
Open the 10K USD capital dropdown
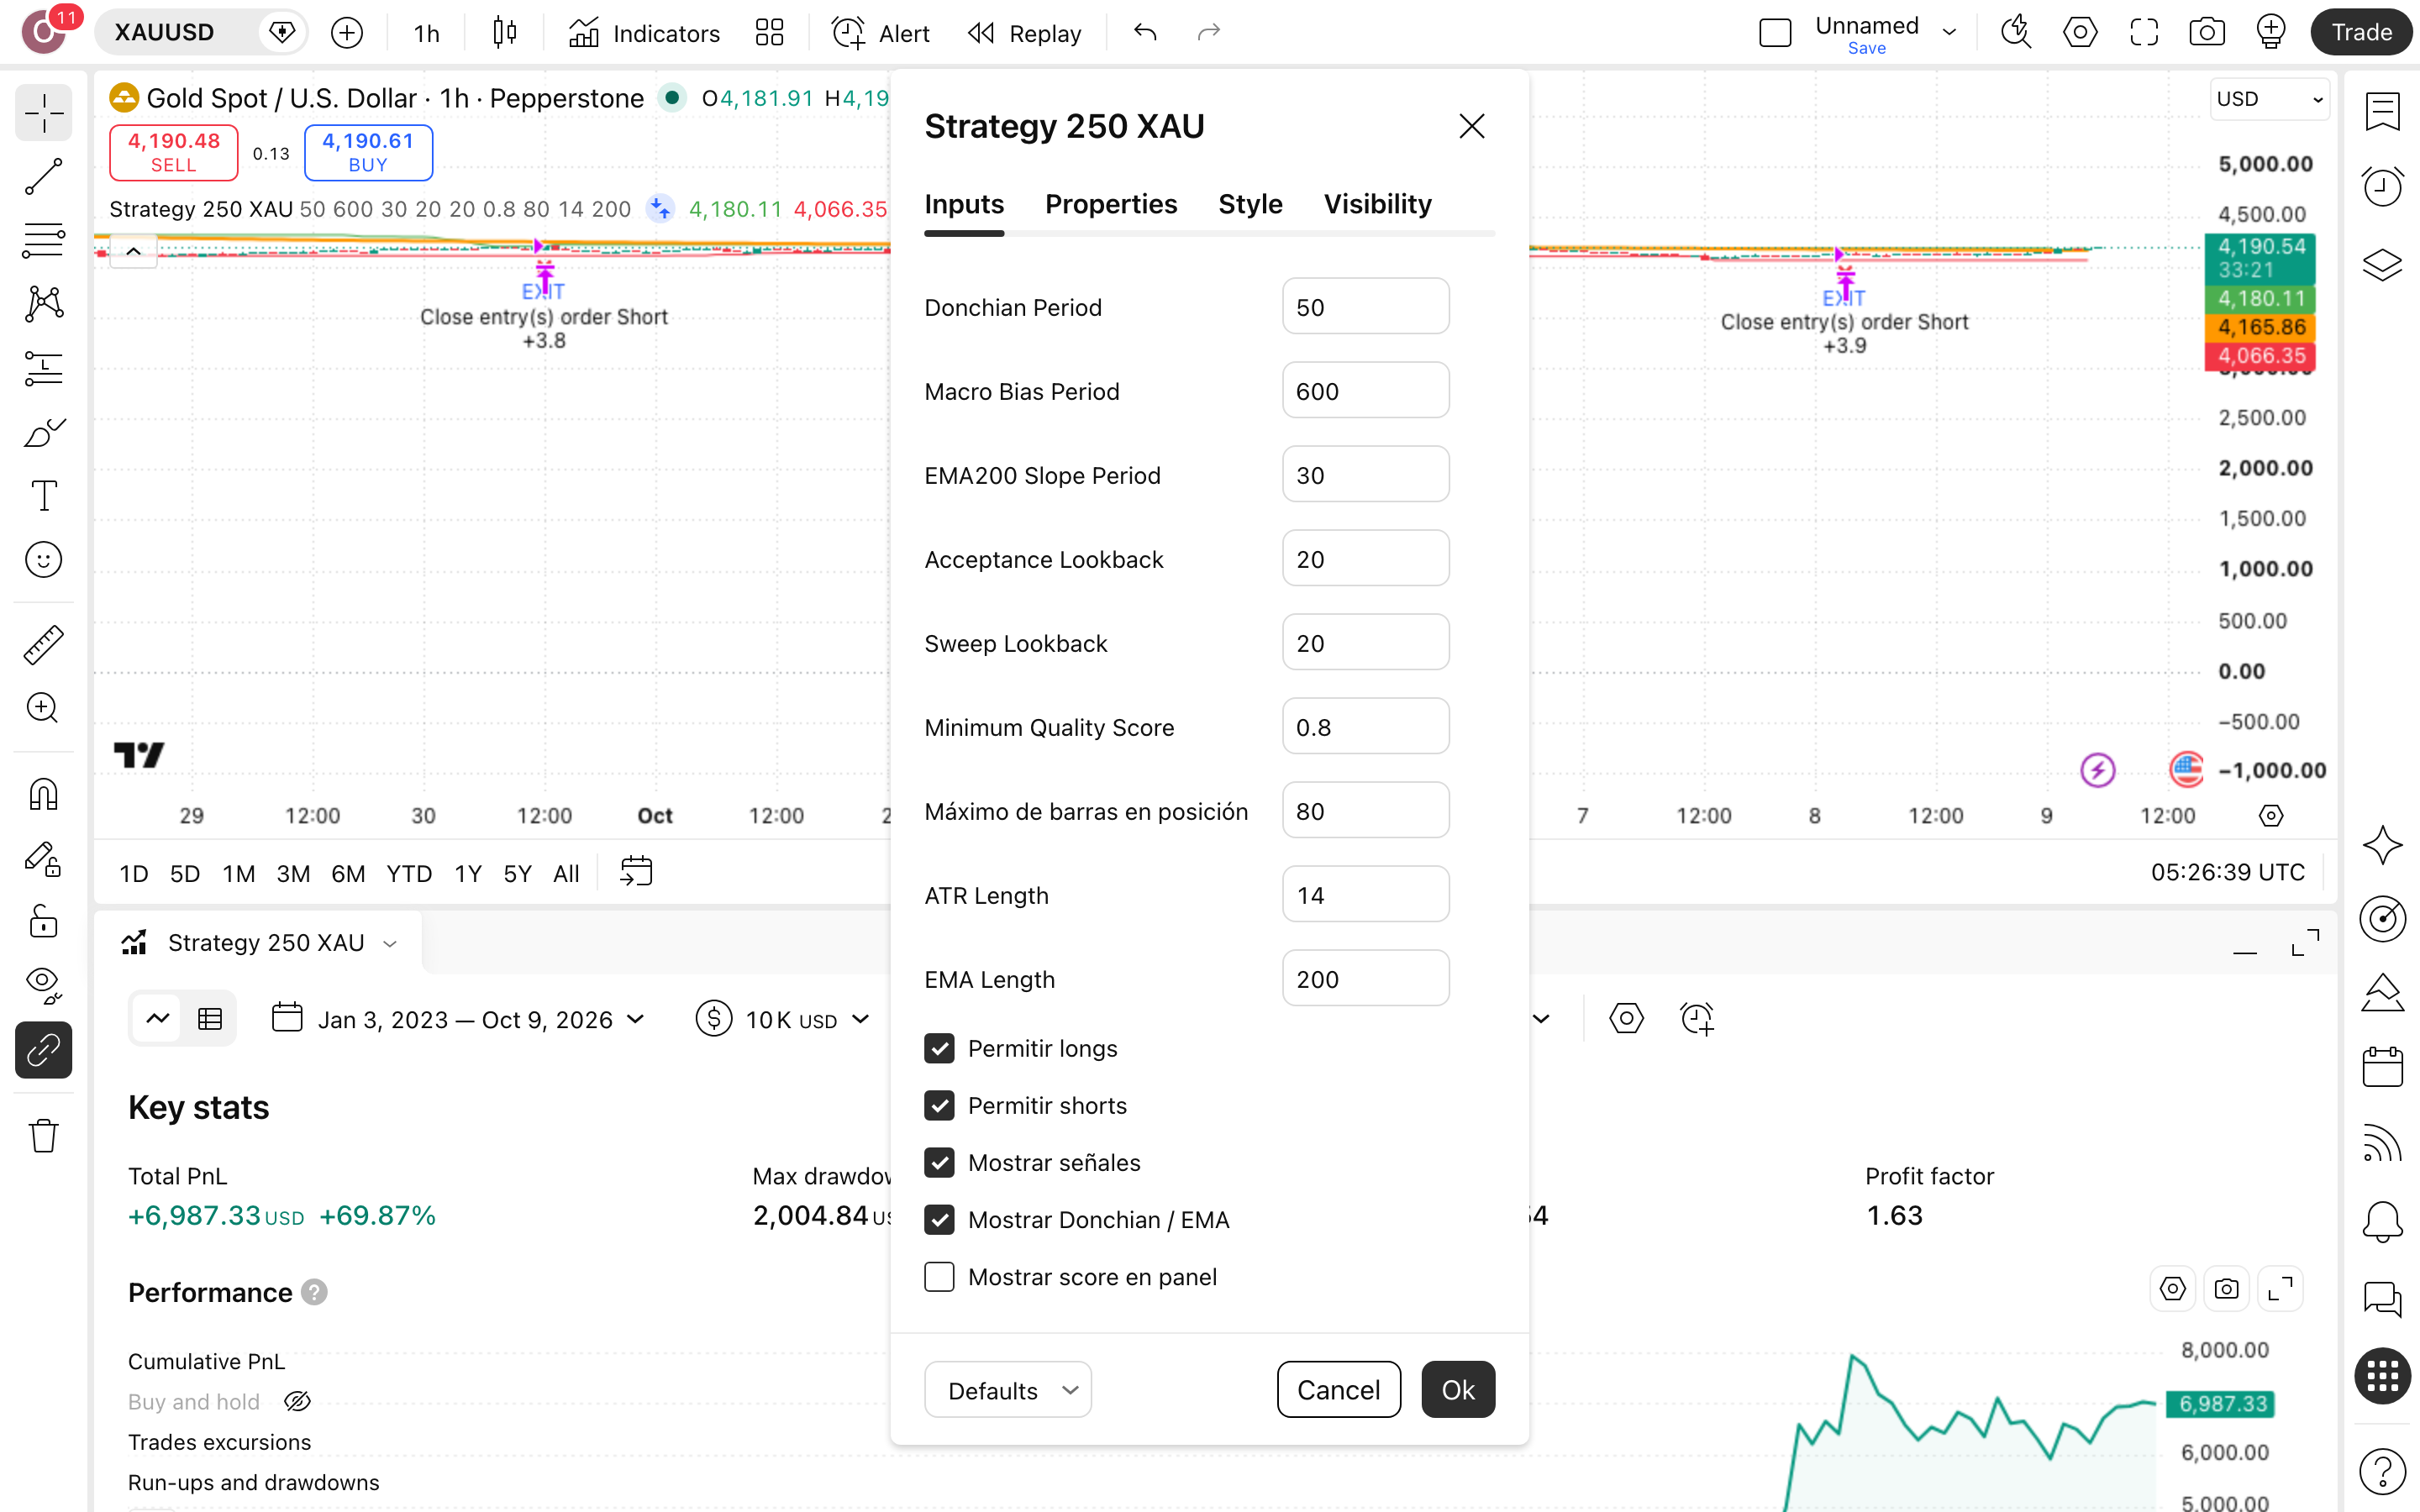(x=783, y=1019)
